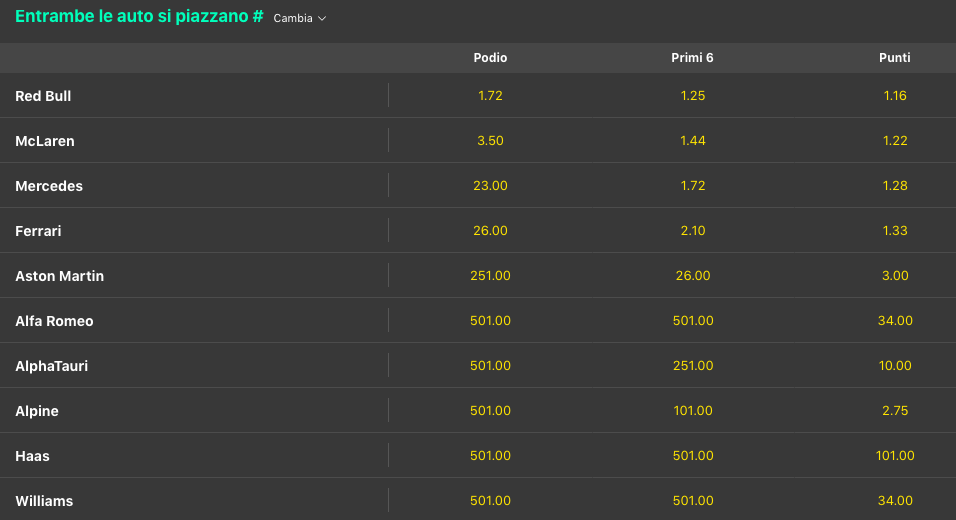Image resolution: width=956 pixels, height=520 pixels.
Task: Select Ferrari Punti odds 1.33
Action: pyautogui.click(x=895, y=231)
